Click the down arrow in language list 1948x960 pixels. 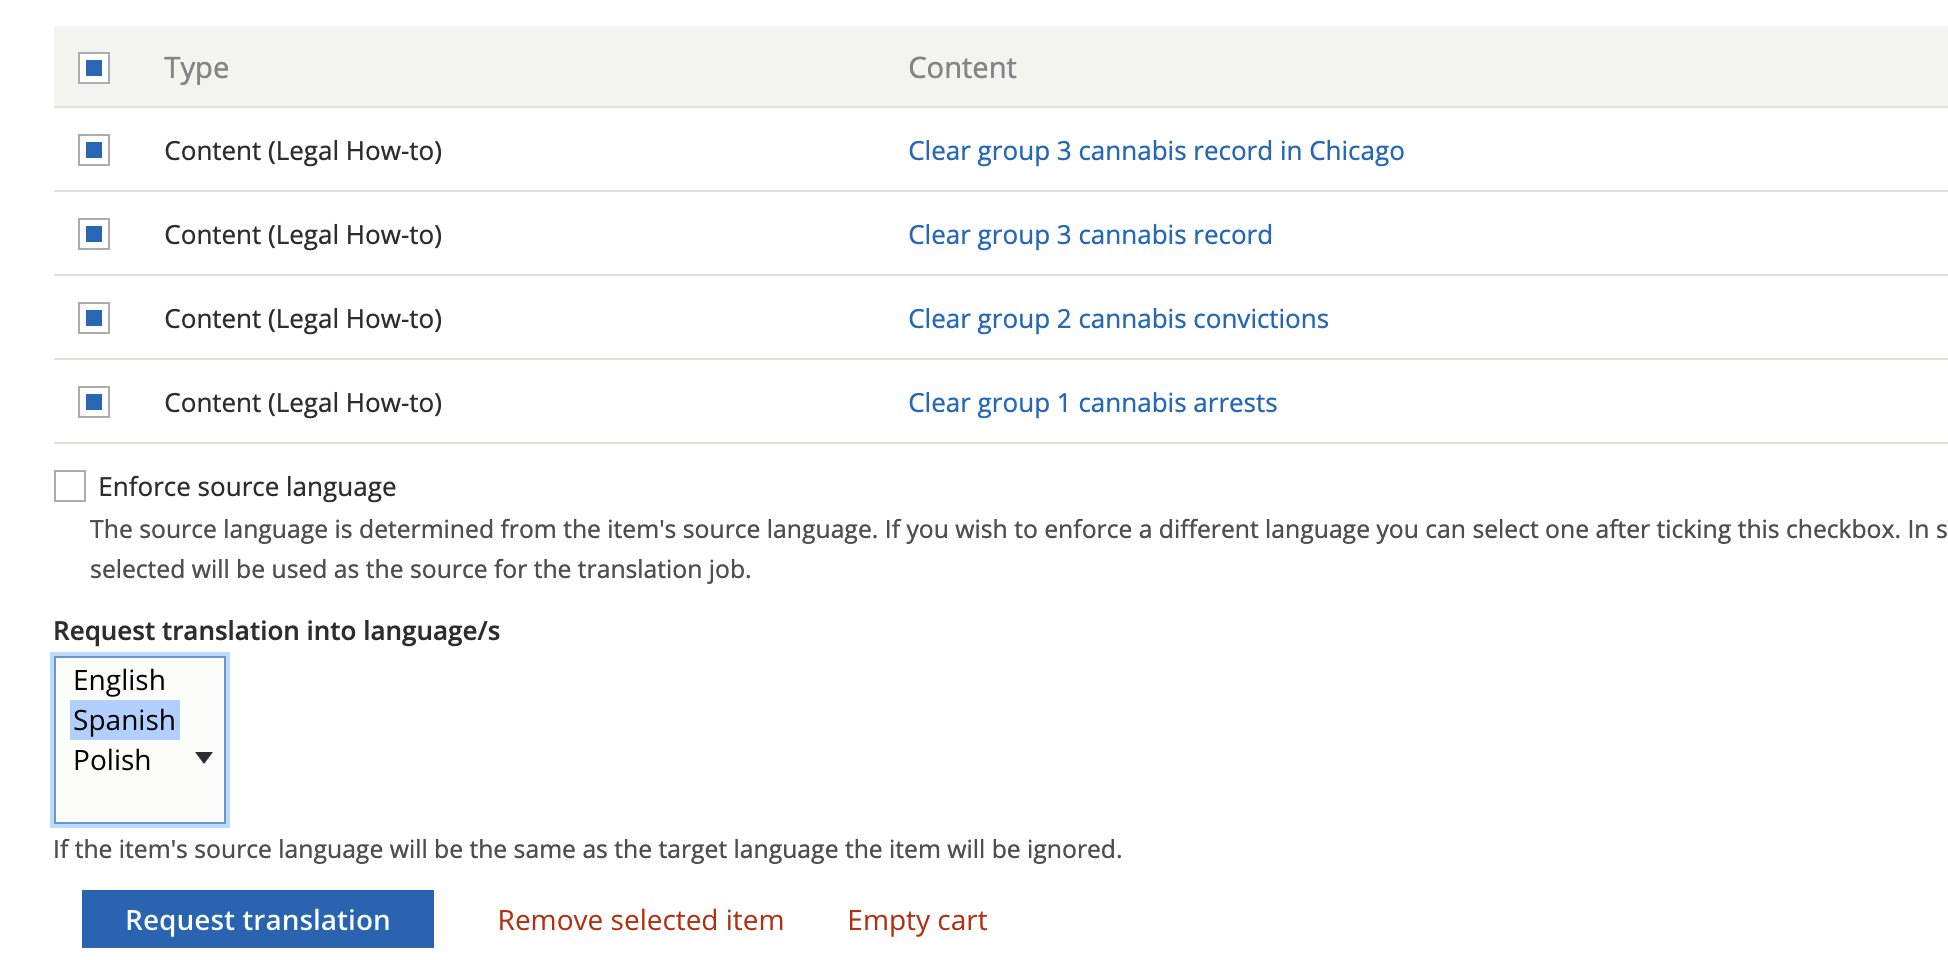click(x=204, y=758)
